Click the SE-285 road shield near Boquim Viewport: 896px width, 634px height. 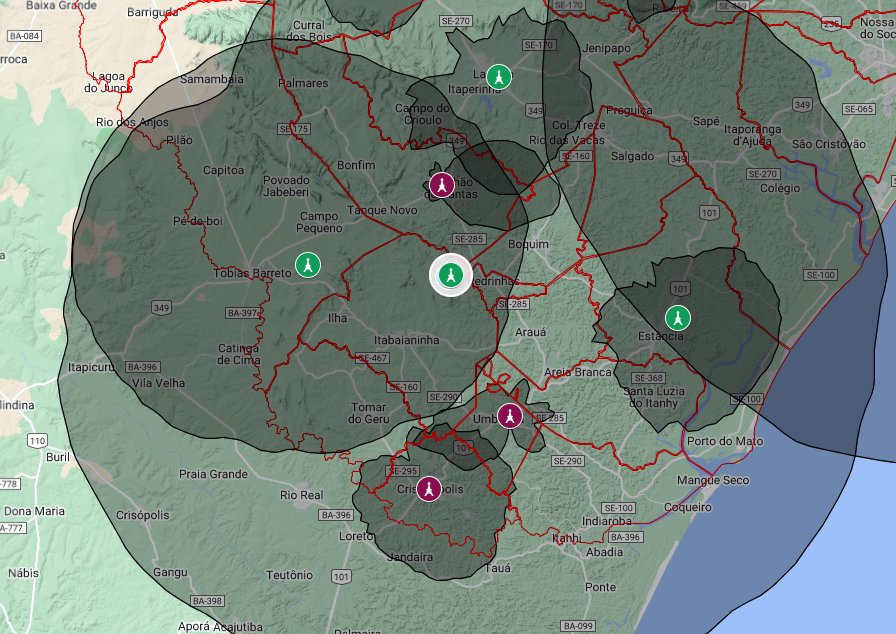[x=469, y=239]
